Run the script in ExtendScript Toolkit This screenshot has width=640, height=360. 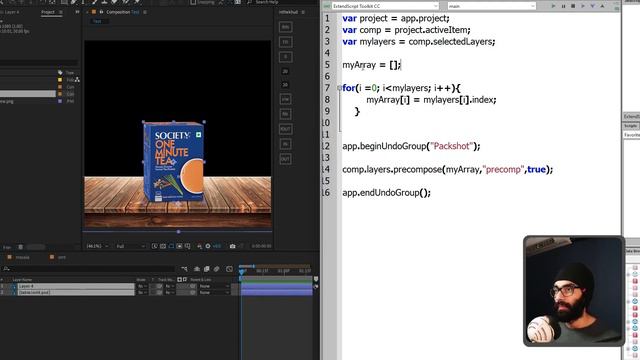[x=553, y=6]
